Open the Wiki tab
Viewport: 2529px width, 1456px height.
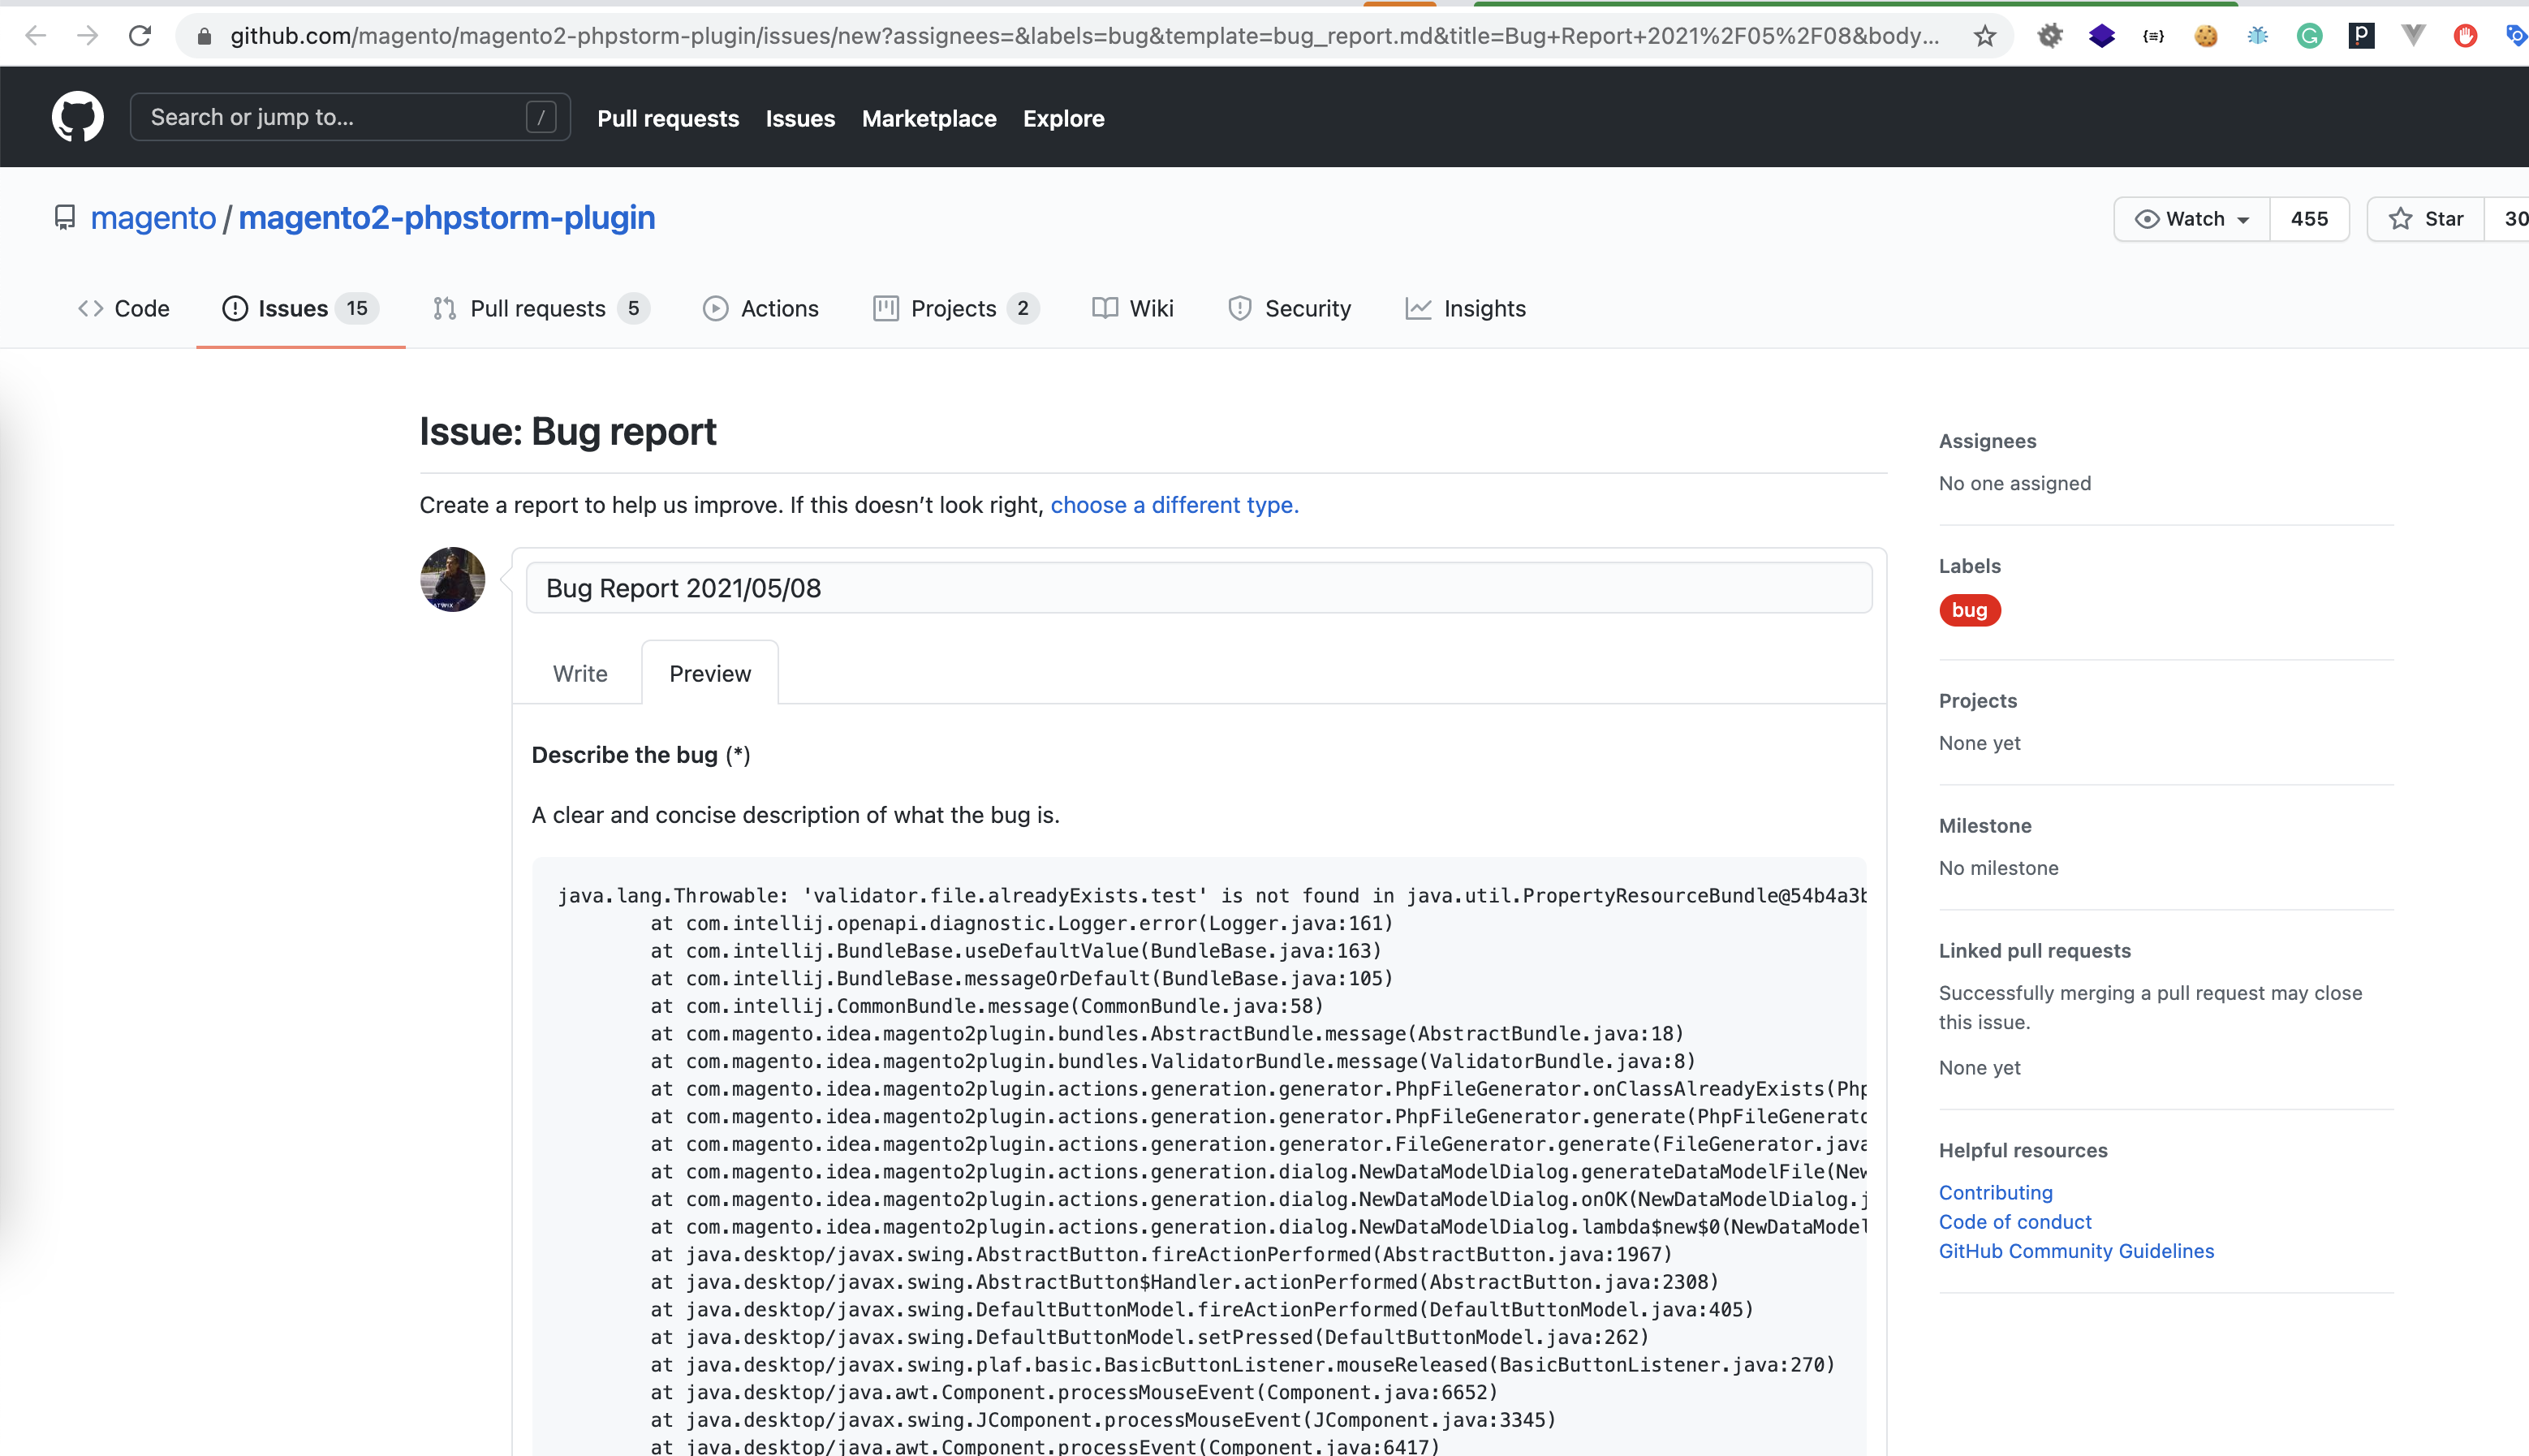[1133, 309]
